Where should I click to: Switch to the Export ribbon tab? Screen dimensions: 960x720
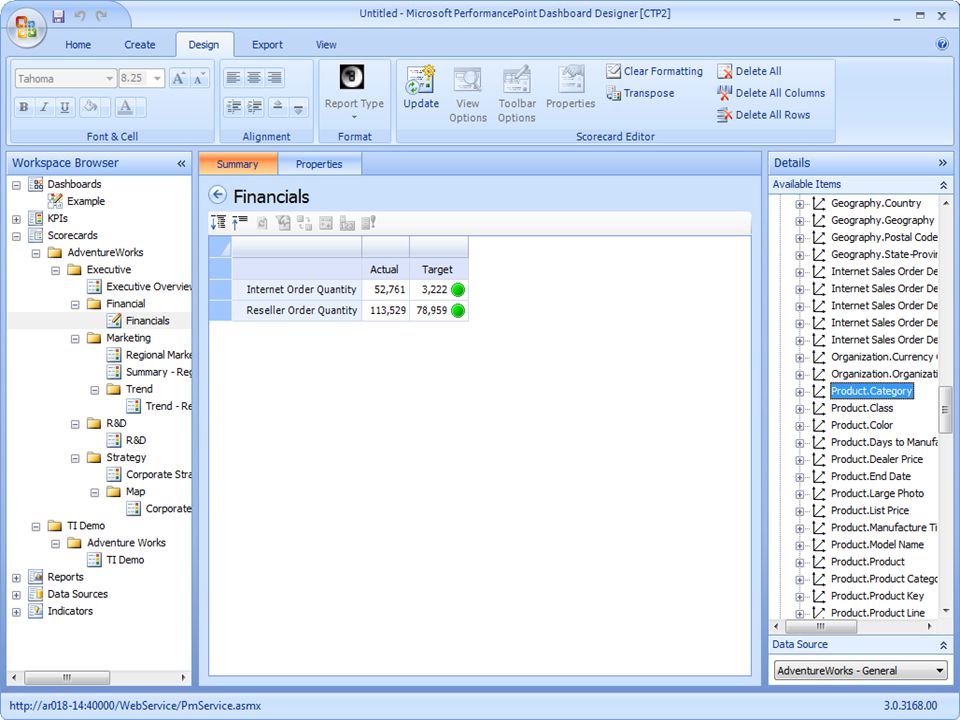pyautogui.click(x=268, y=45)
